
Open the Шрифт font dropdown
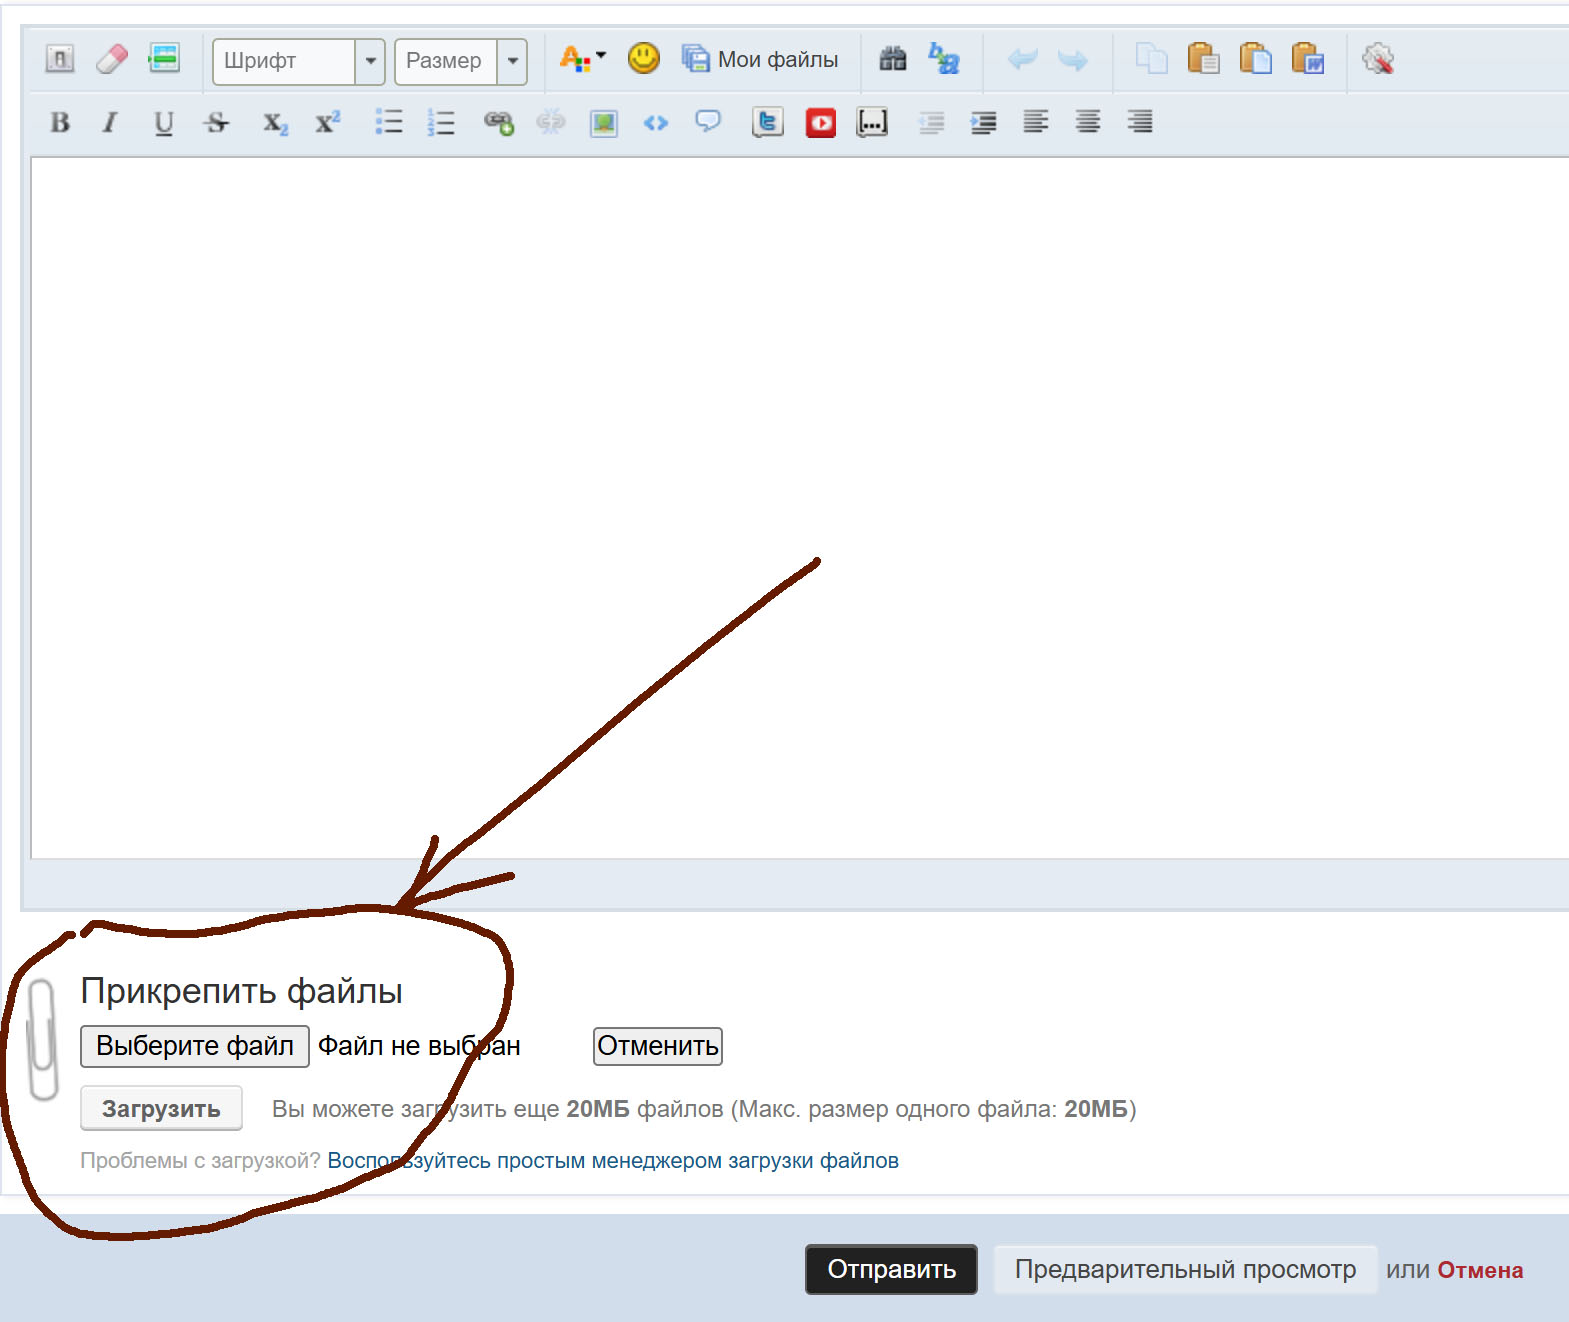298,61
